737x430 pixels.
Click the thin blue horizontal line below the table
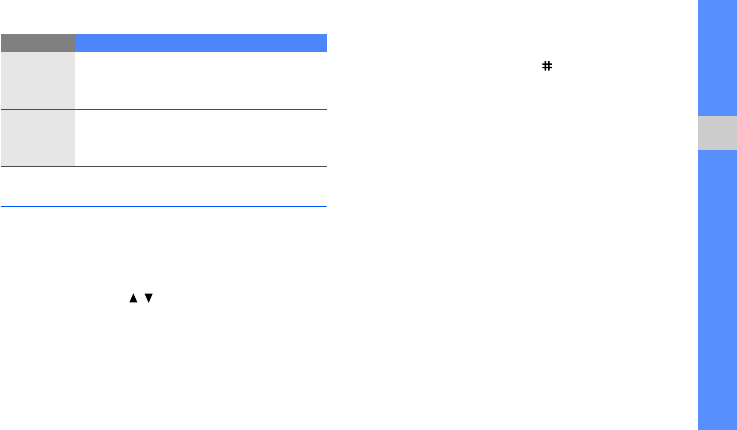[164, 206]
